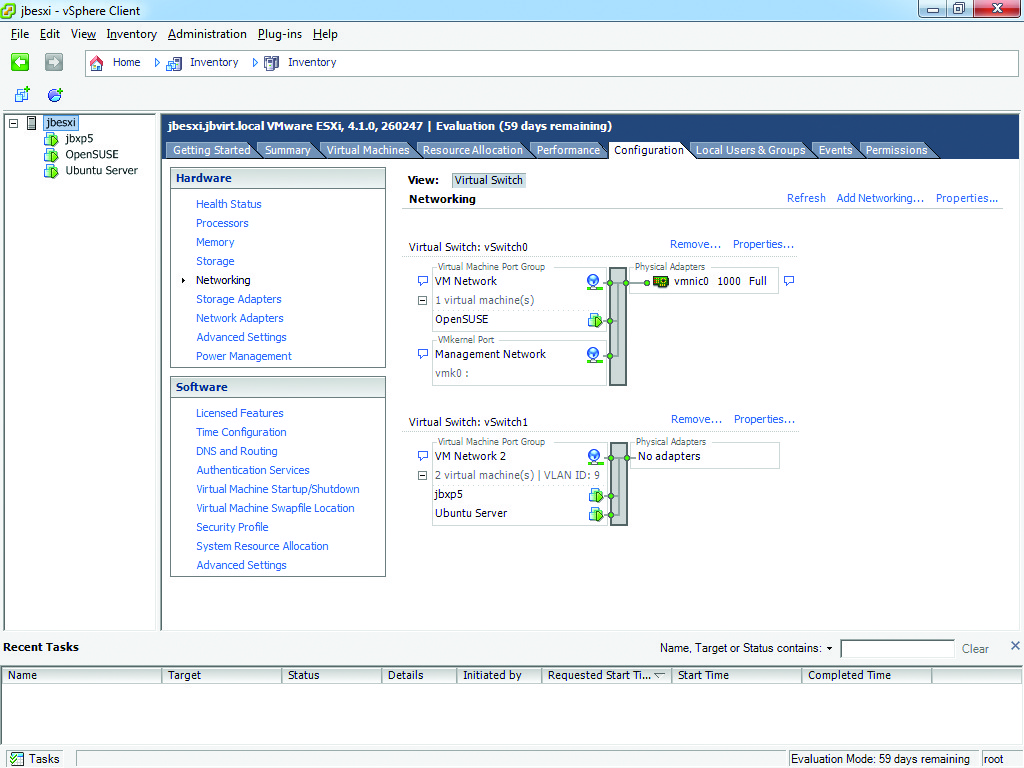Click the Recent Tasks filter text field
The height and width of the screenshot is (768, 1024).
click(897, 649)
